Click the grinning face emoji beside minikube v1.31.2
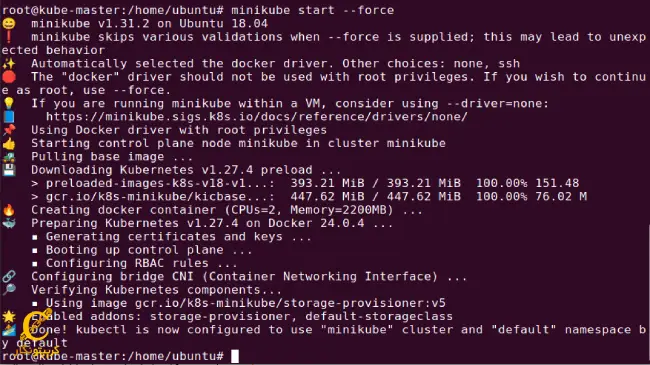The width and height of the screenshot is (650, 365). click(9, 24)
